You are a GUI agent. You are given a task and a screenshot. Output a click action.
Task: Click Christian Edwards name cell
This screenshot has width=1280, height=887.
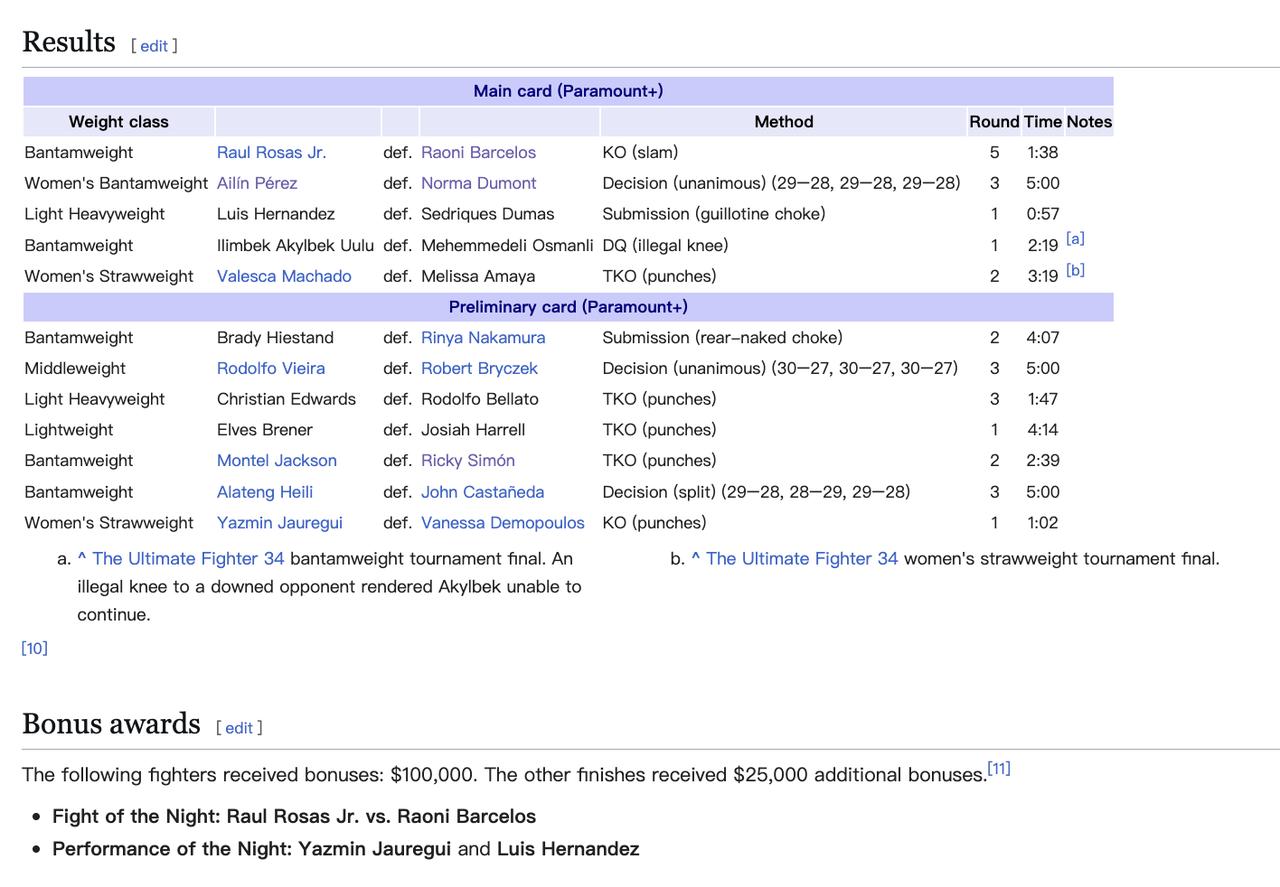point(298,399)
